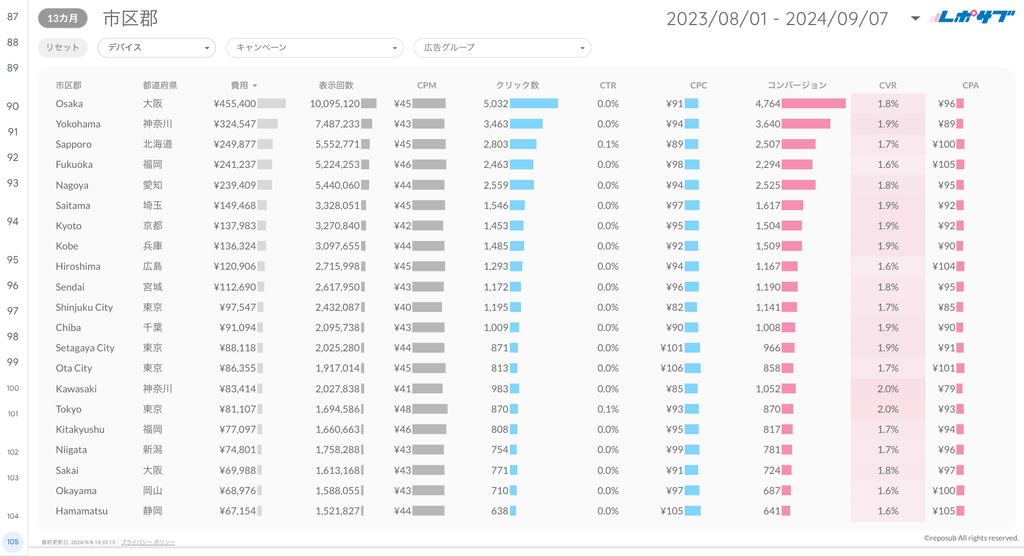This screenshot has height=556, width=1024.
Task: Click the 13カ月 period badge
Action: coord(62,19)
